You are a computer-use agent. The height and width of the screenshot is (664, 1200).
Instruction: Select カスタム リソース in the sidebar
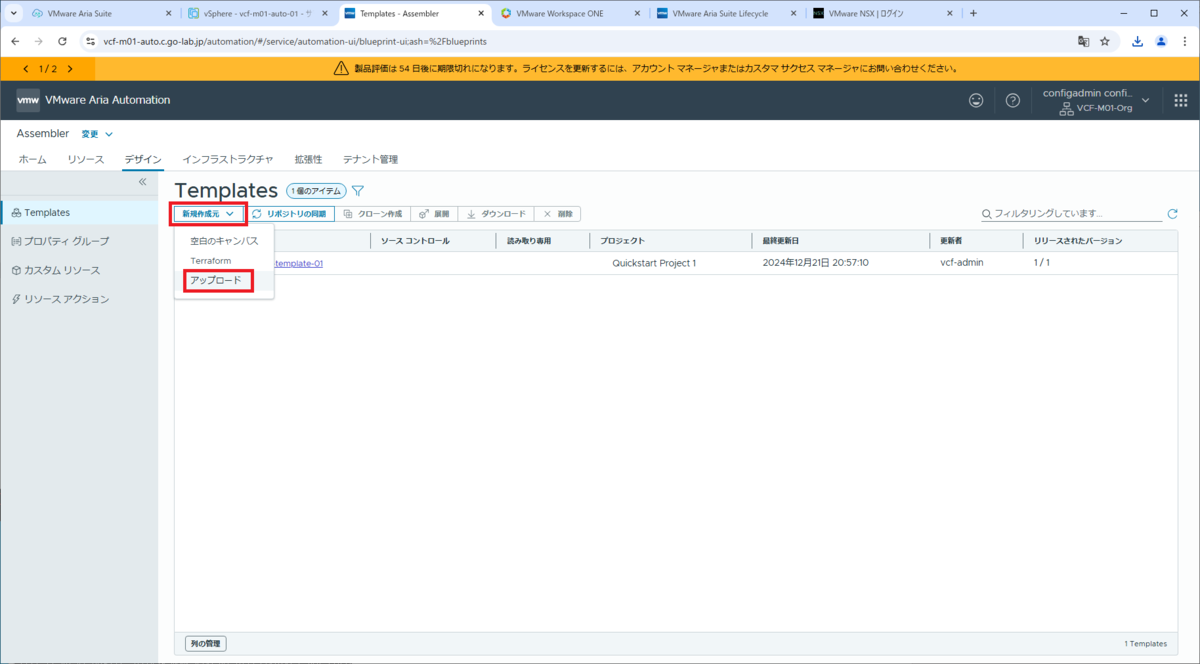pyautogui.click(x=80, y=270)
